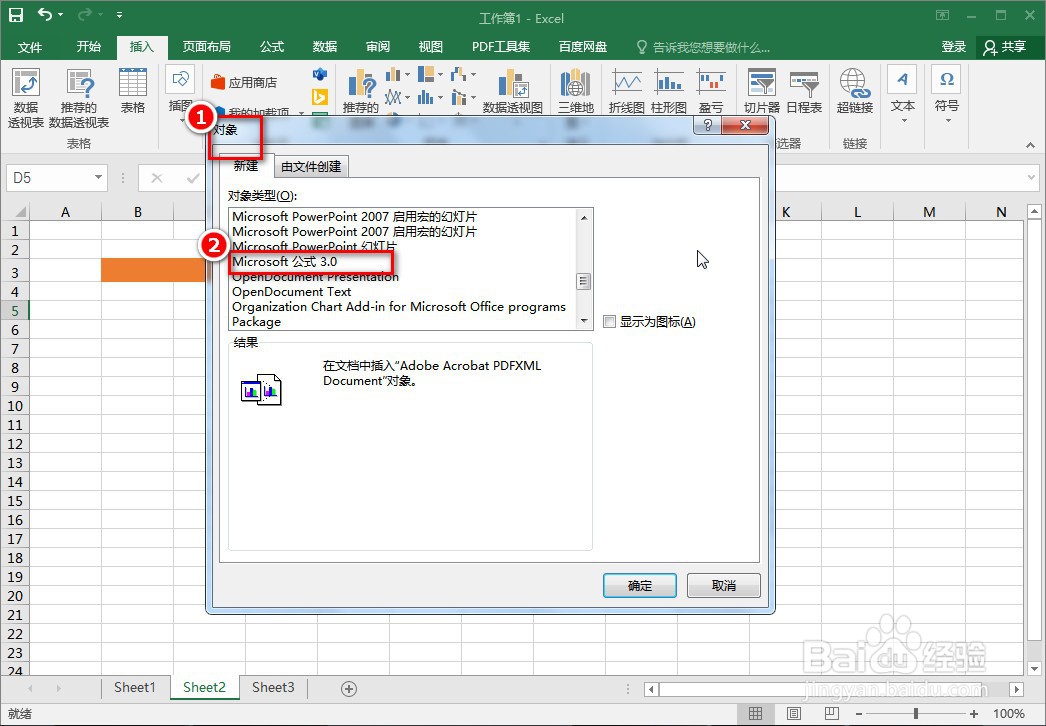
Task: Expand the formula bar
Action: pyautogui.click(x=1031, y=177)
